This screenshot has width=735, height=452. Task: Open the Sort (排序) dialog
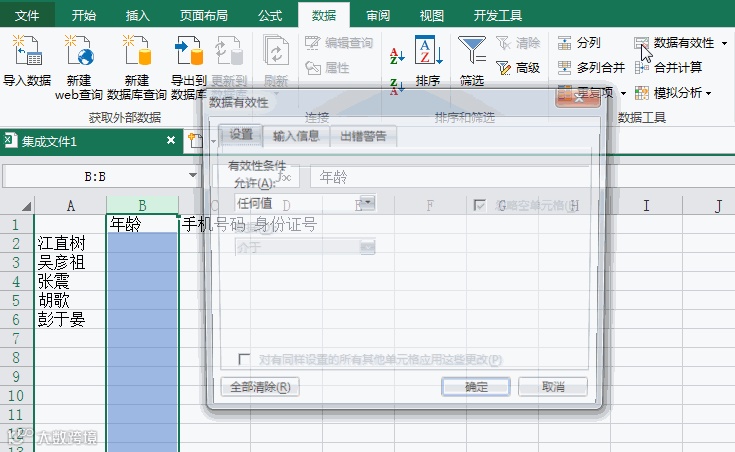(x=428, y=60)
